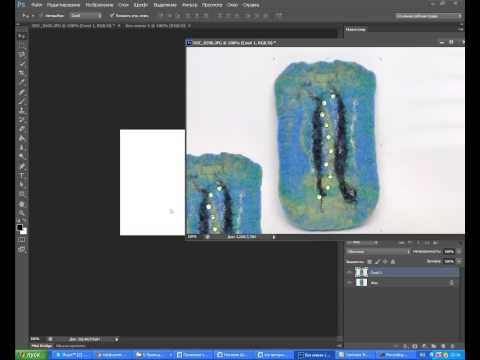The height and width of the screenshot is (360, 480).
Task: Click the top layer thumbnail
Action: point(361,272)
